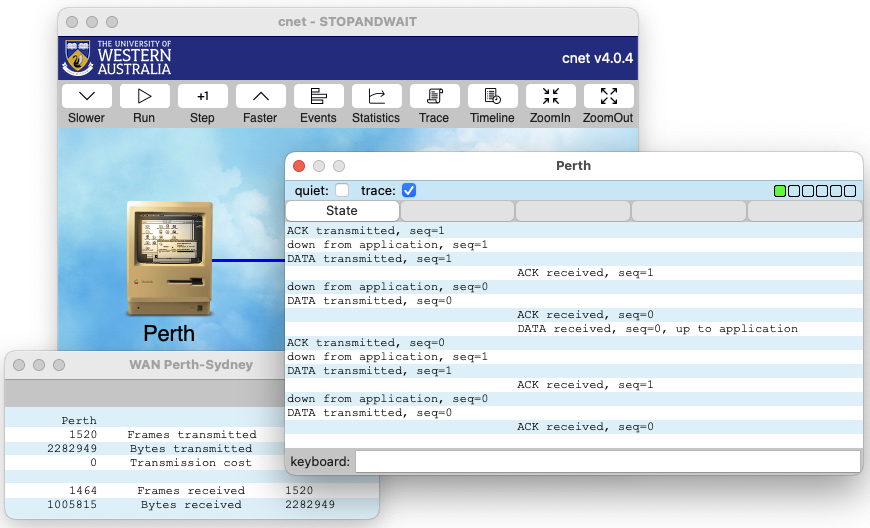
Task: Select the second blank tab beside State
Action: pos(457,211)
